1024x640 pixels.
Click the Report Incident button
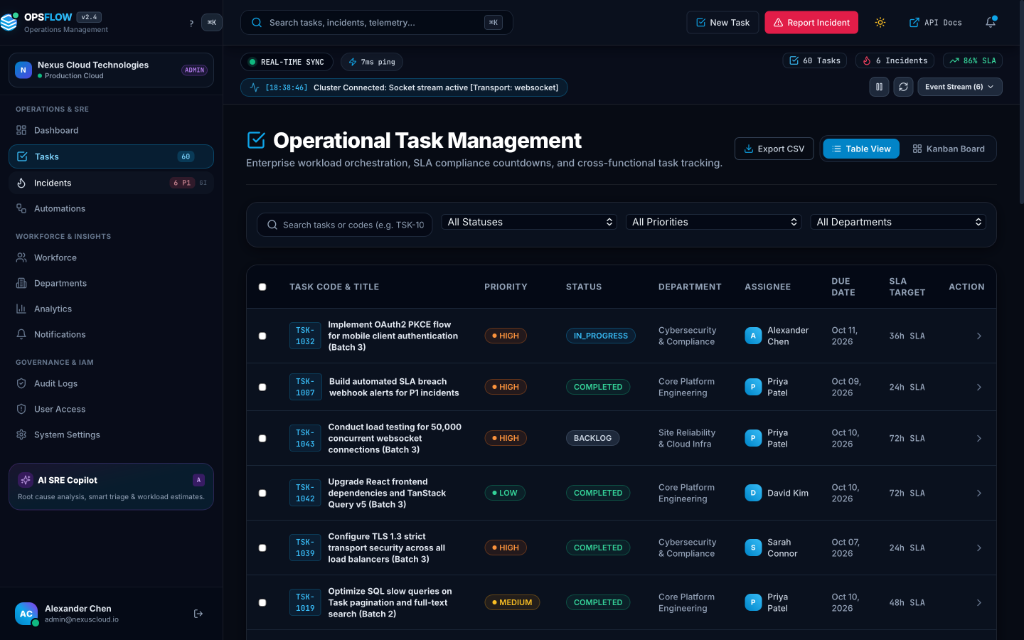click(811, 22)
